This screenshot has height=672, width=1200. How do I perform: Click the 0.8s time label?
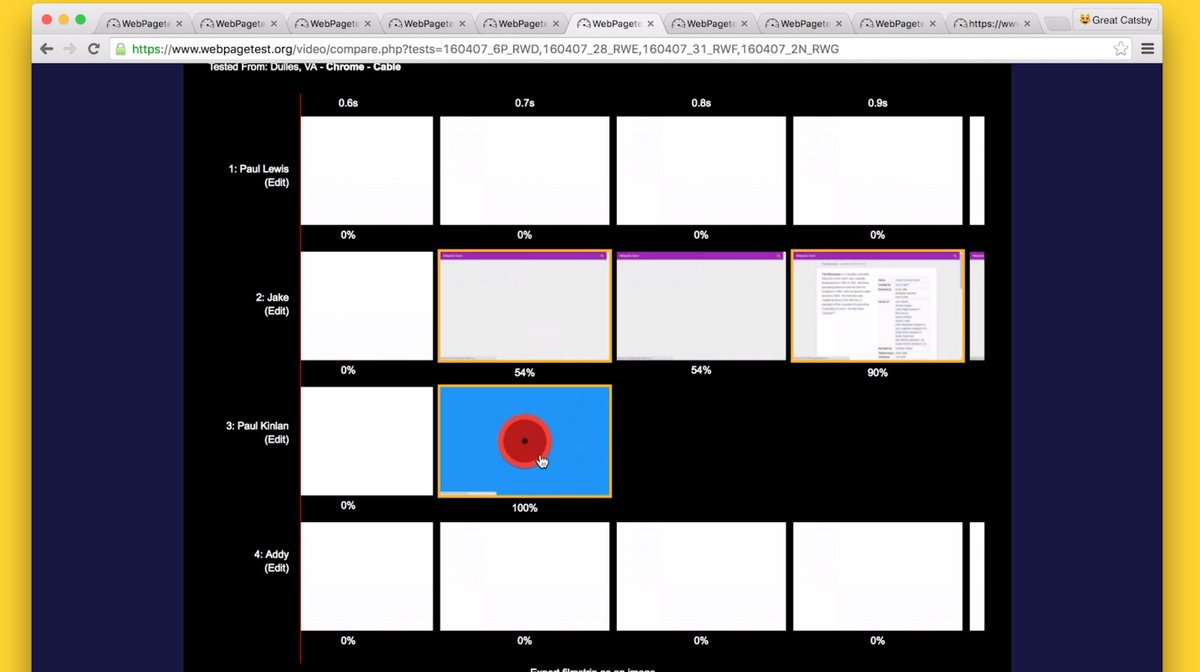pyautogui.click(x=701, y=103)
